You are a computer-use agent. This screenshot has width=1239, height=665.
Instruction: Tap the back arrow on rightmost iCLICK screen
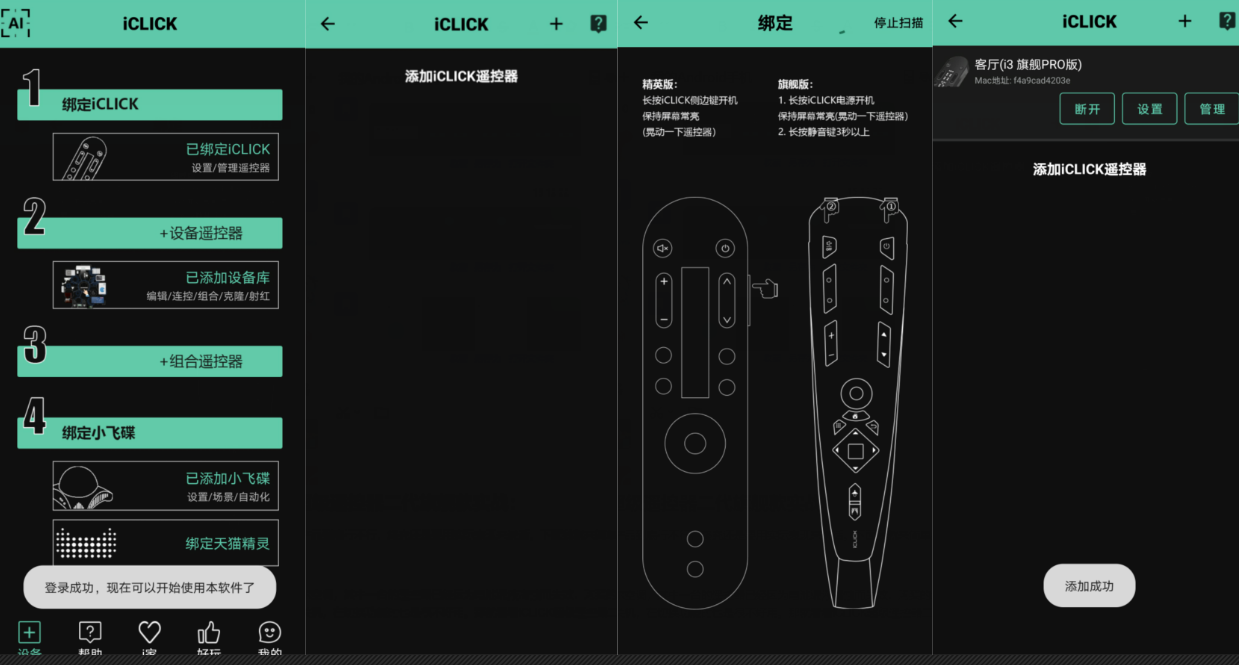(x=955, y=21)
